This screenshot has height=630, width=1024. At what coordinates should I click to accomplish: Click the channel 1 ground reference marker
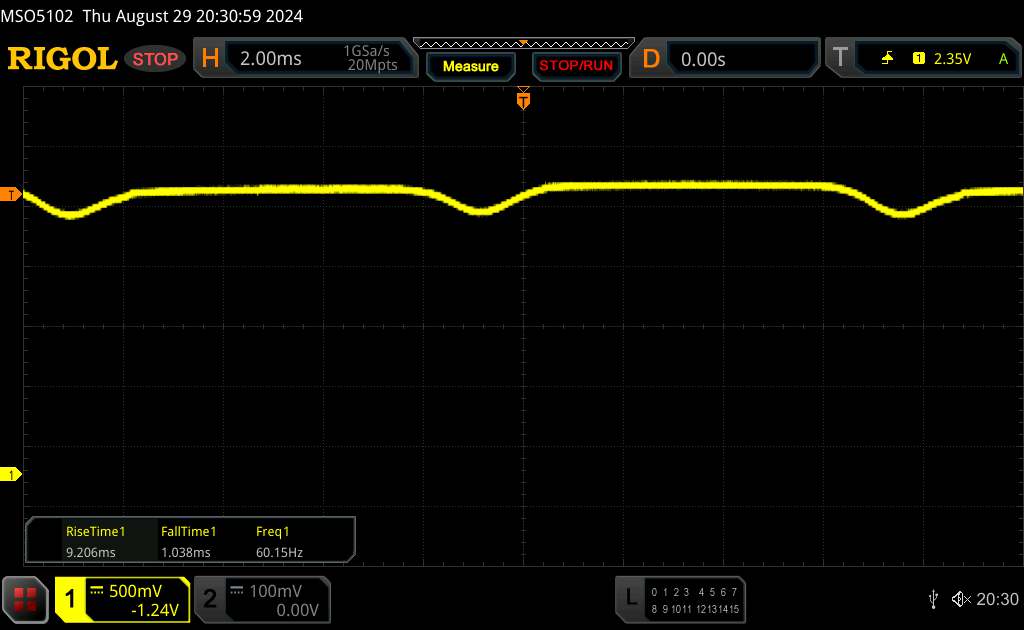pyautogui.click(x=11, y=474)
